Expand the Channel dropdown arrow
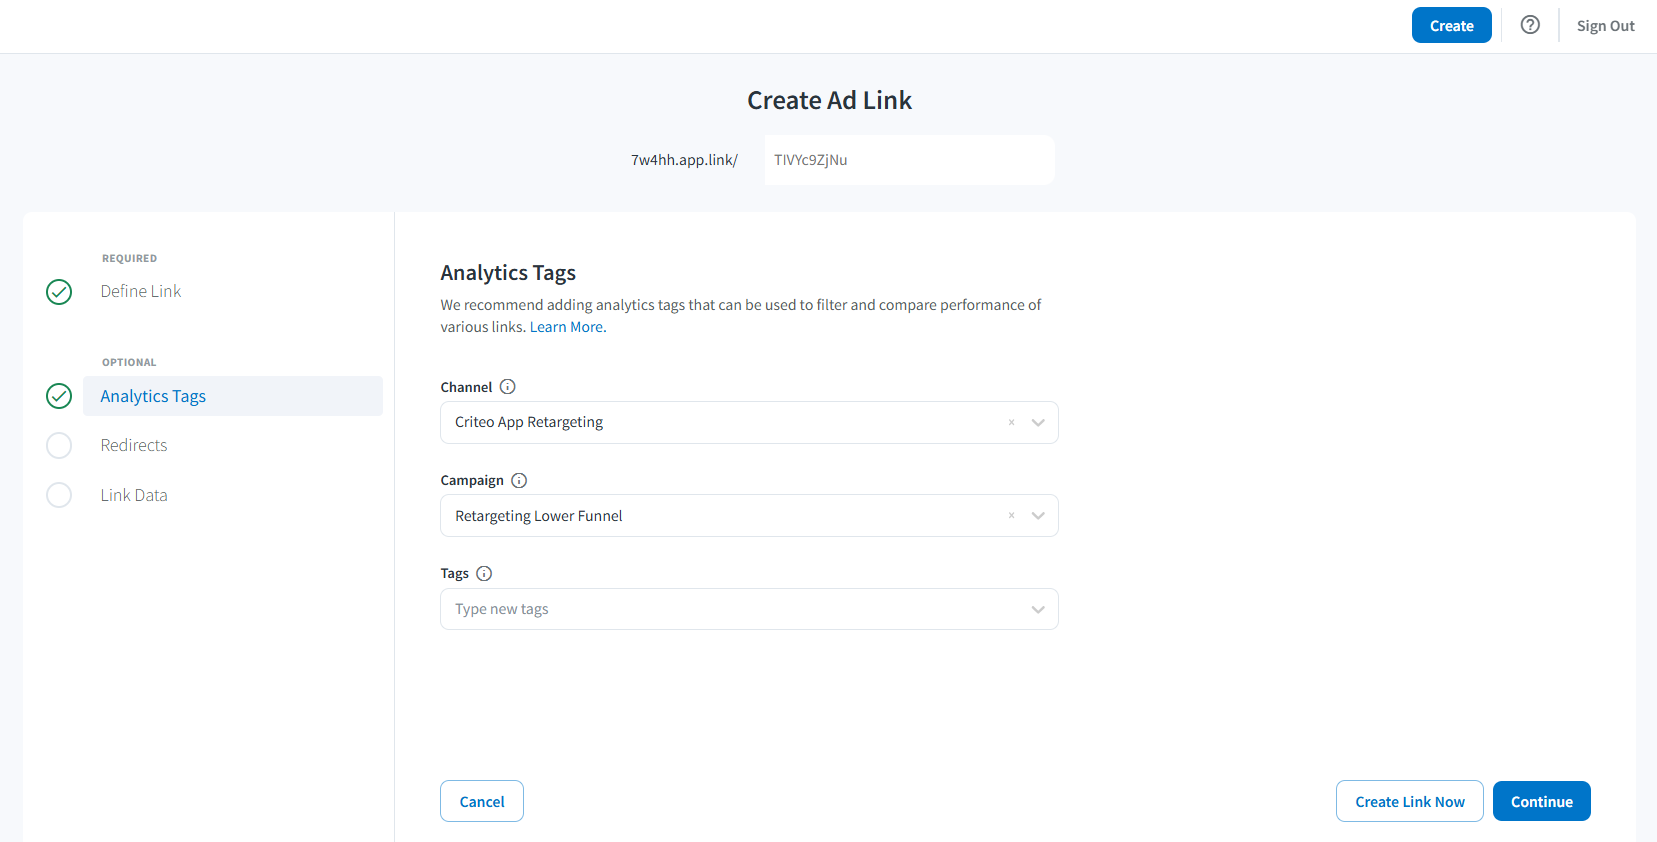 click(x=1038, y=422)
